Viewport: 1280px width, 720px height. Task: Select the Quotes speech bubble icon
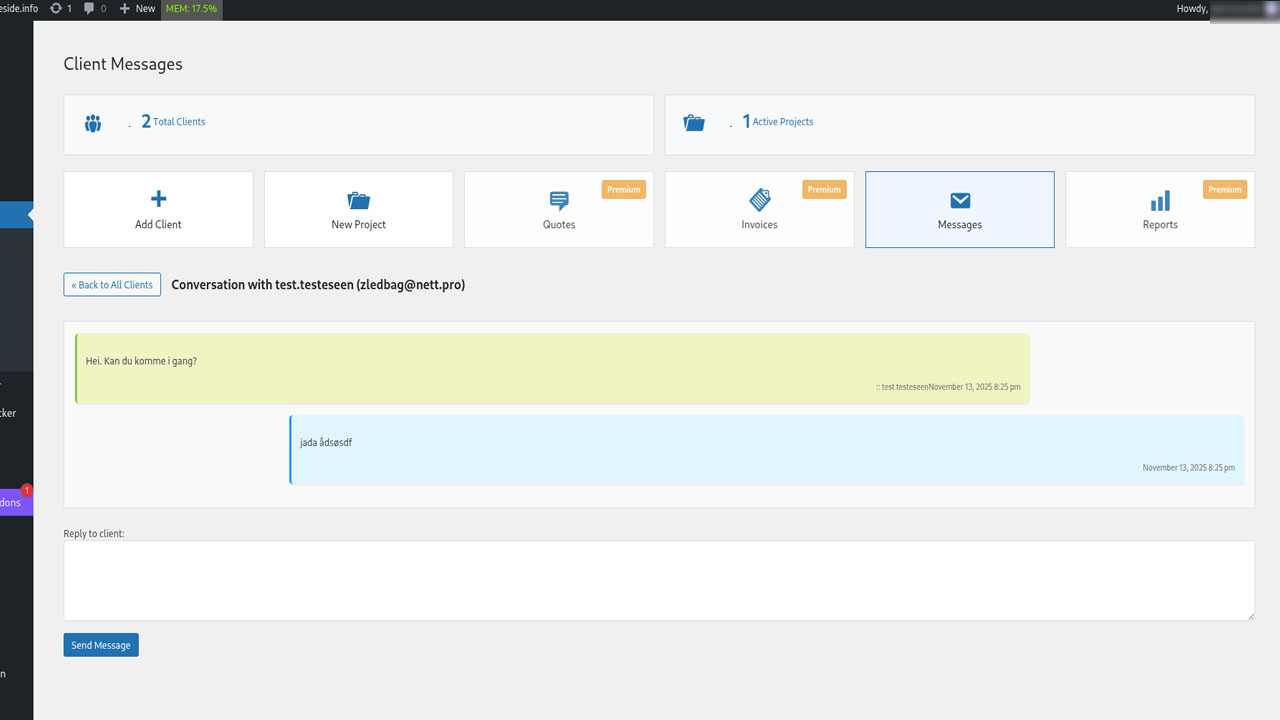tap(559, 200)
